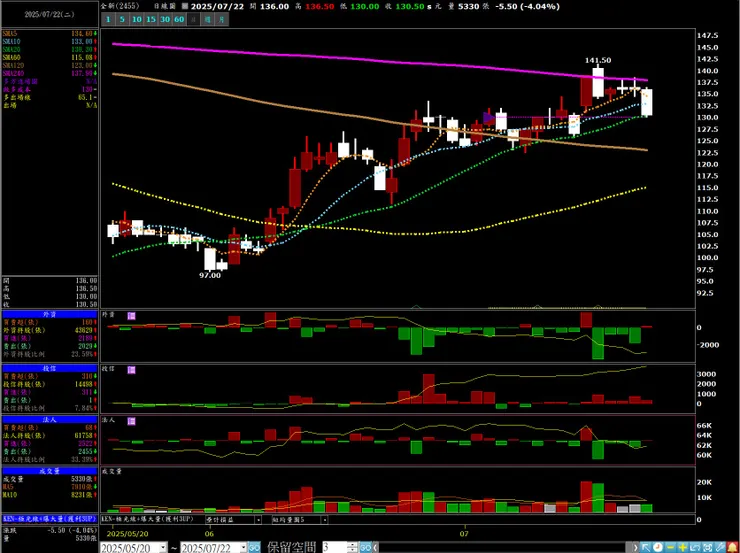
Task: Click GO button next to date range
Action: pos(254,547)
